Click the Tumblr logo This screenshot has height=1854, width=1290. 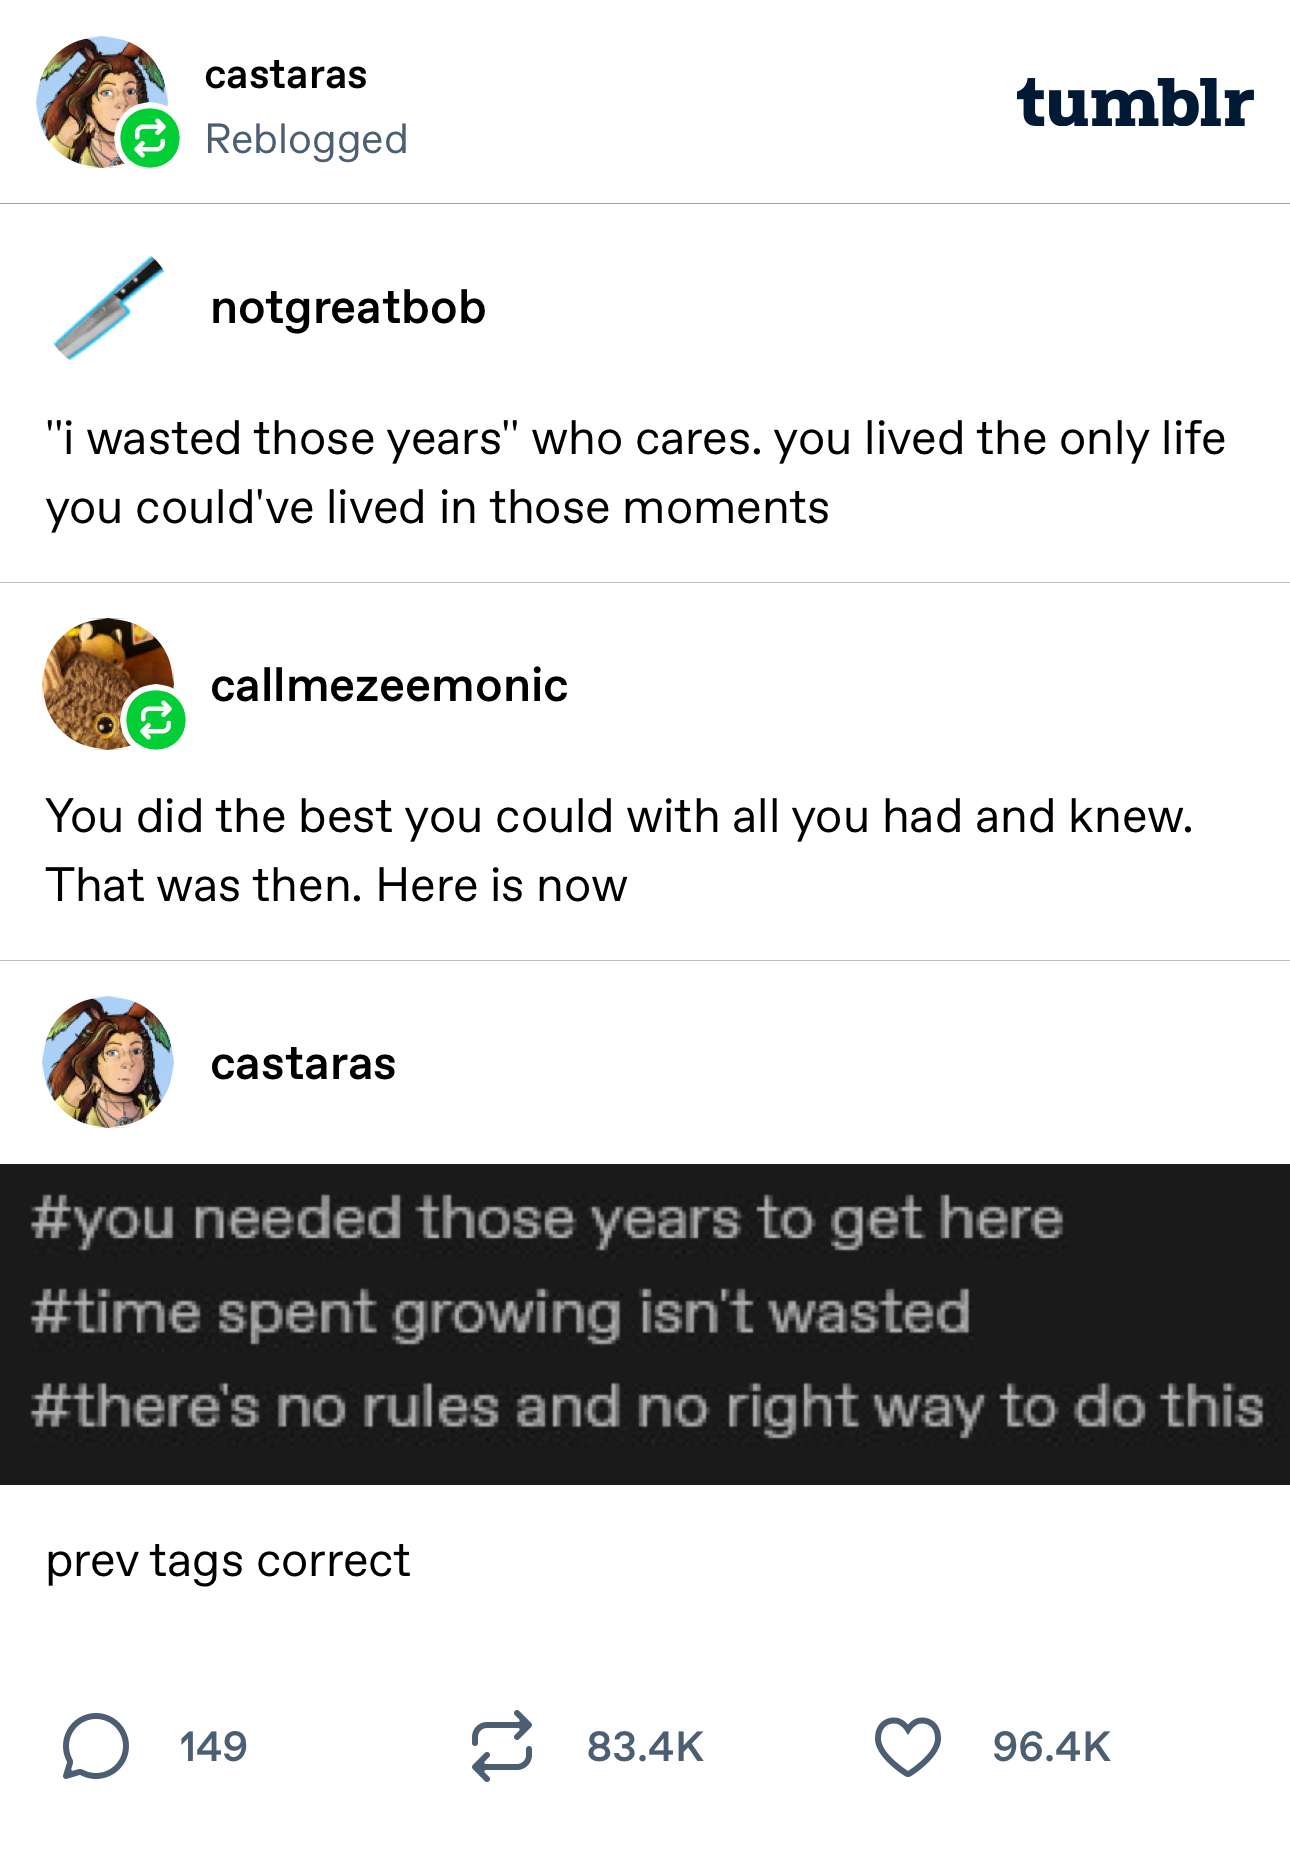tap(1134, 103)
